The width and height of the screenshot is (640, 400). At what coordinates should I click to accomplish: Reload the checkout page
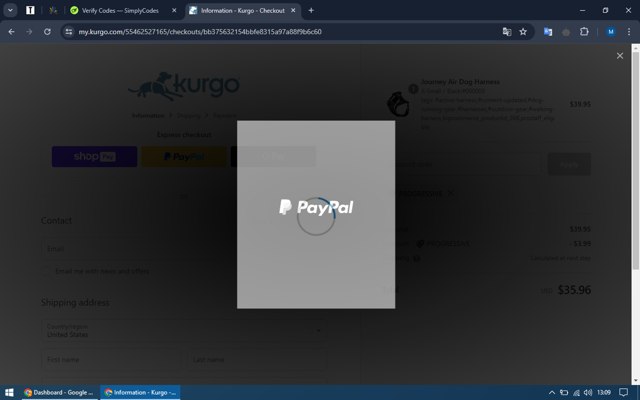47,32
